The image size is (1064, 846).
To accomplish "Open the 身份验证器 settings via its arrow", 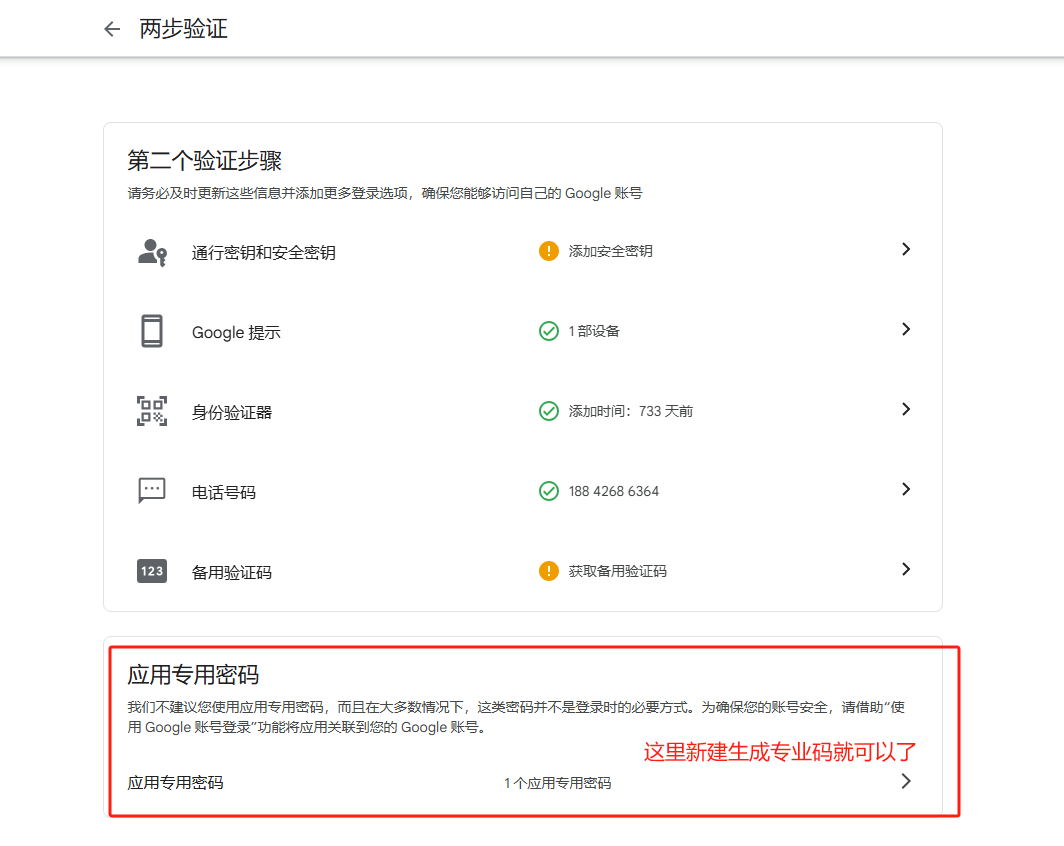I will tap(906, 409).
